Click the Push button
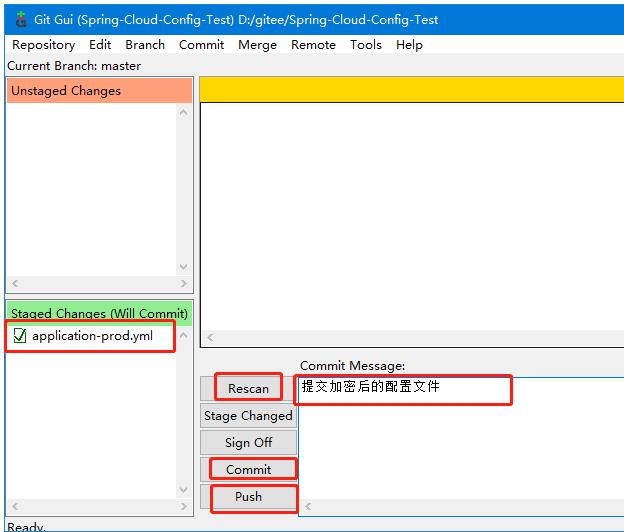The image size is (624, 532). coord(248,496)
